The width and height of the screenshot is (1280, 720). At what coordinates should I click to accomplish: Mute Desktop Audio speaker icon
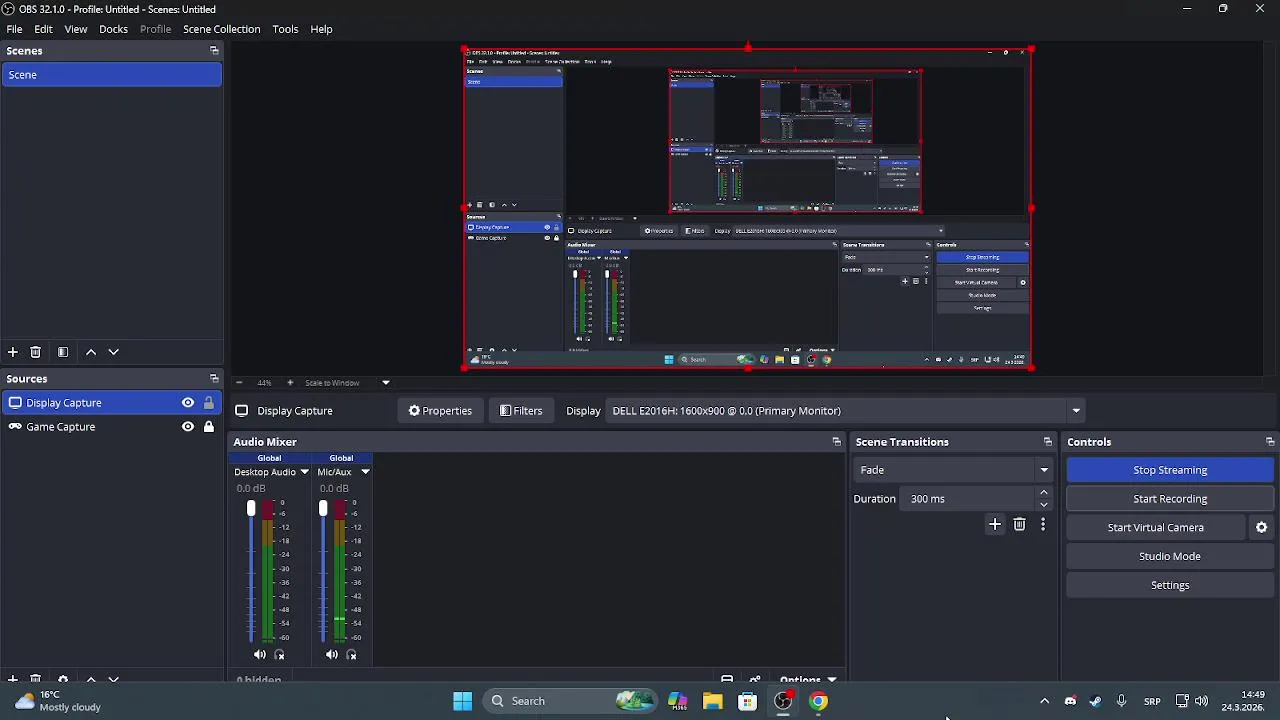(260, 655)
